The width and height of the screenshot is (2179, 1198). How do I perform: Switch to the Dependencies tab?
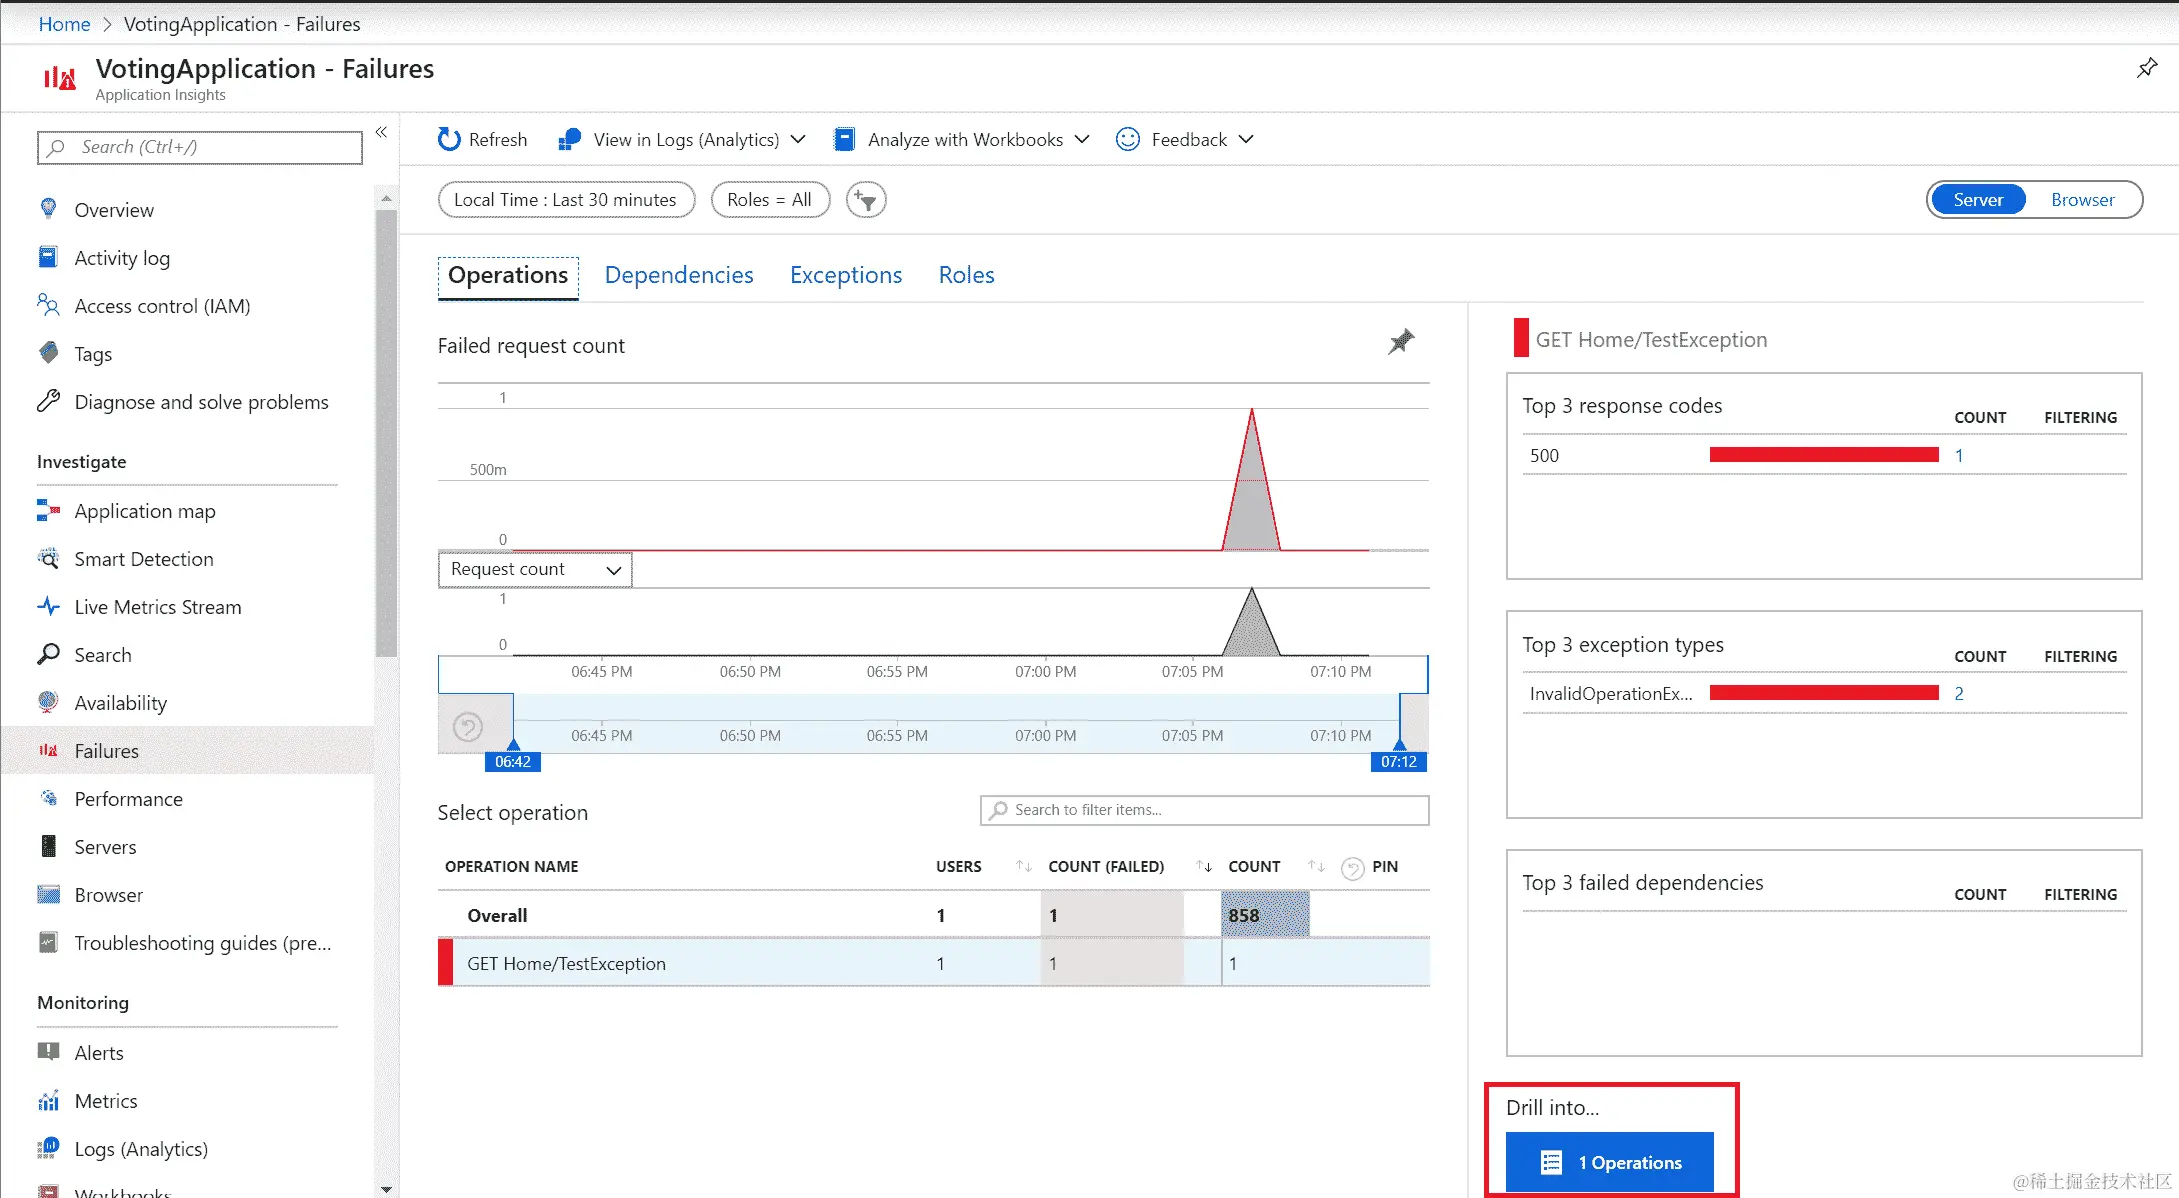point(678,275)
